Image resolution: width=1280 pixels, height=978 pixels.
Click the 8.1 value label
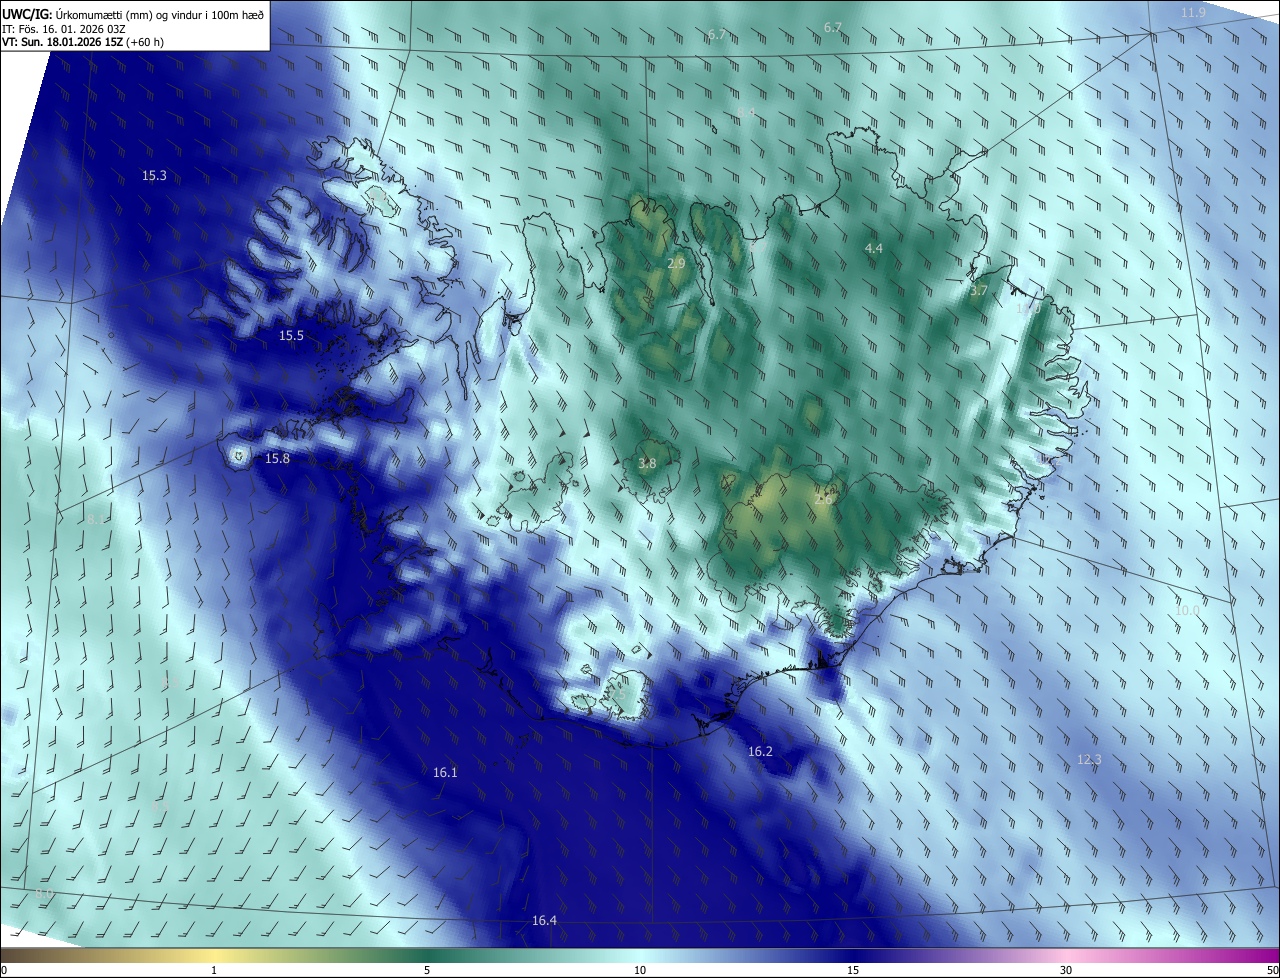point(94,520)
